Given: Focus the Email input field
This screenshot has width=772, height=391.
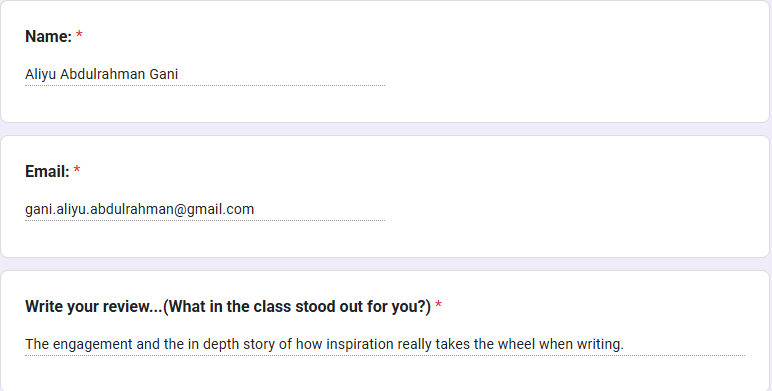Looking at the screenshot, I should click(205, 209).
